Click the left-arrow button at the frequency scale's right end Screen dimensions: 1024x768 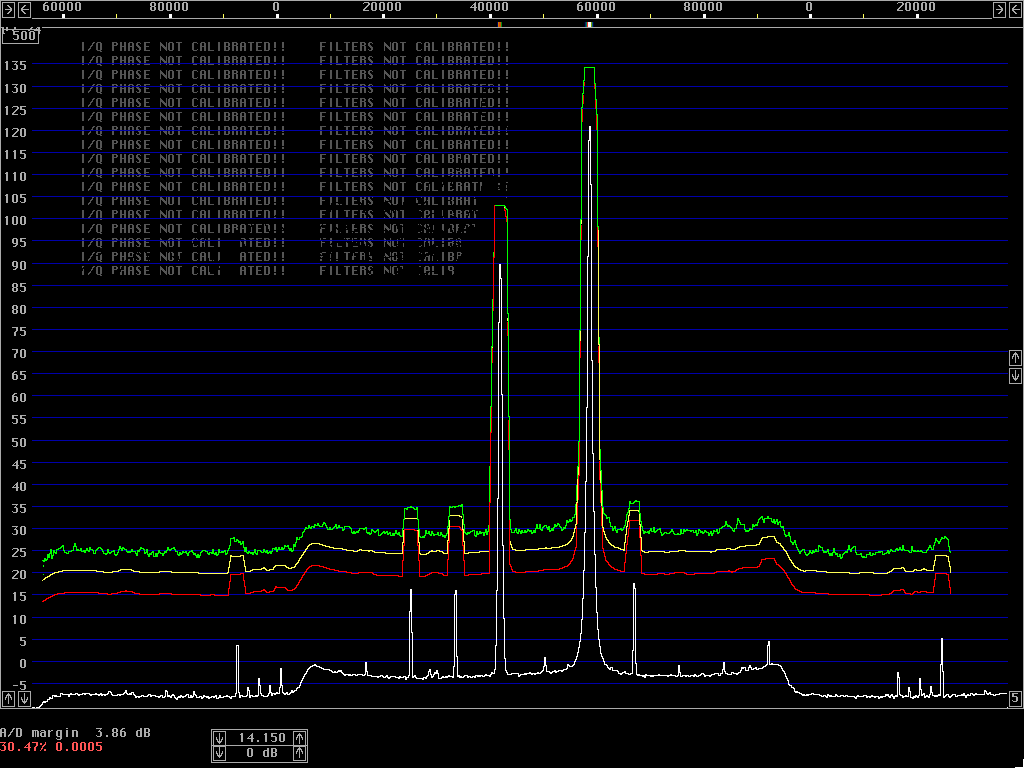1016,9
